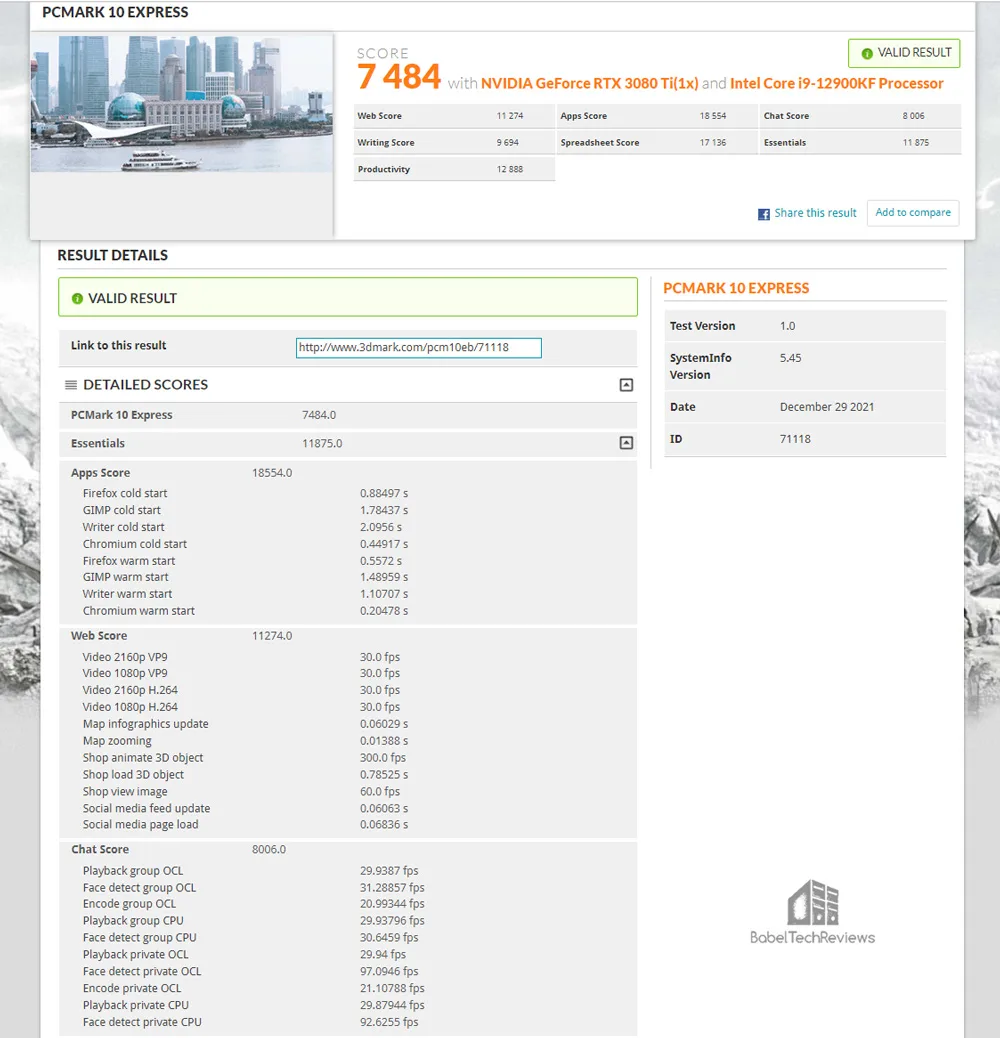This screenshot has height=1038, width=1000.
Task: Click the Spreadsheet Score value 17 136
Action: tap(713, 142)
